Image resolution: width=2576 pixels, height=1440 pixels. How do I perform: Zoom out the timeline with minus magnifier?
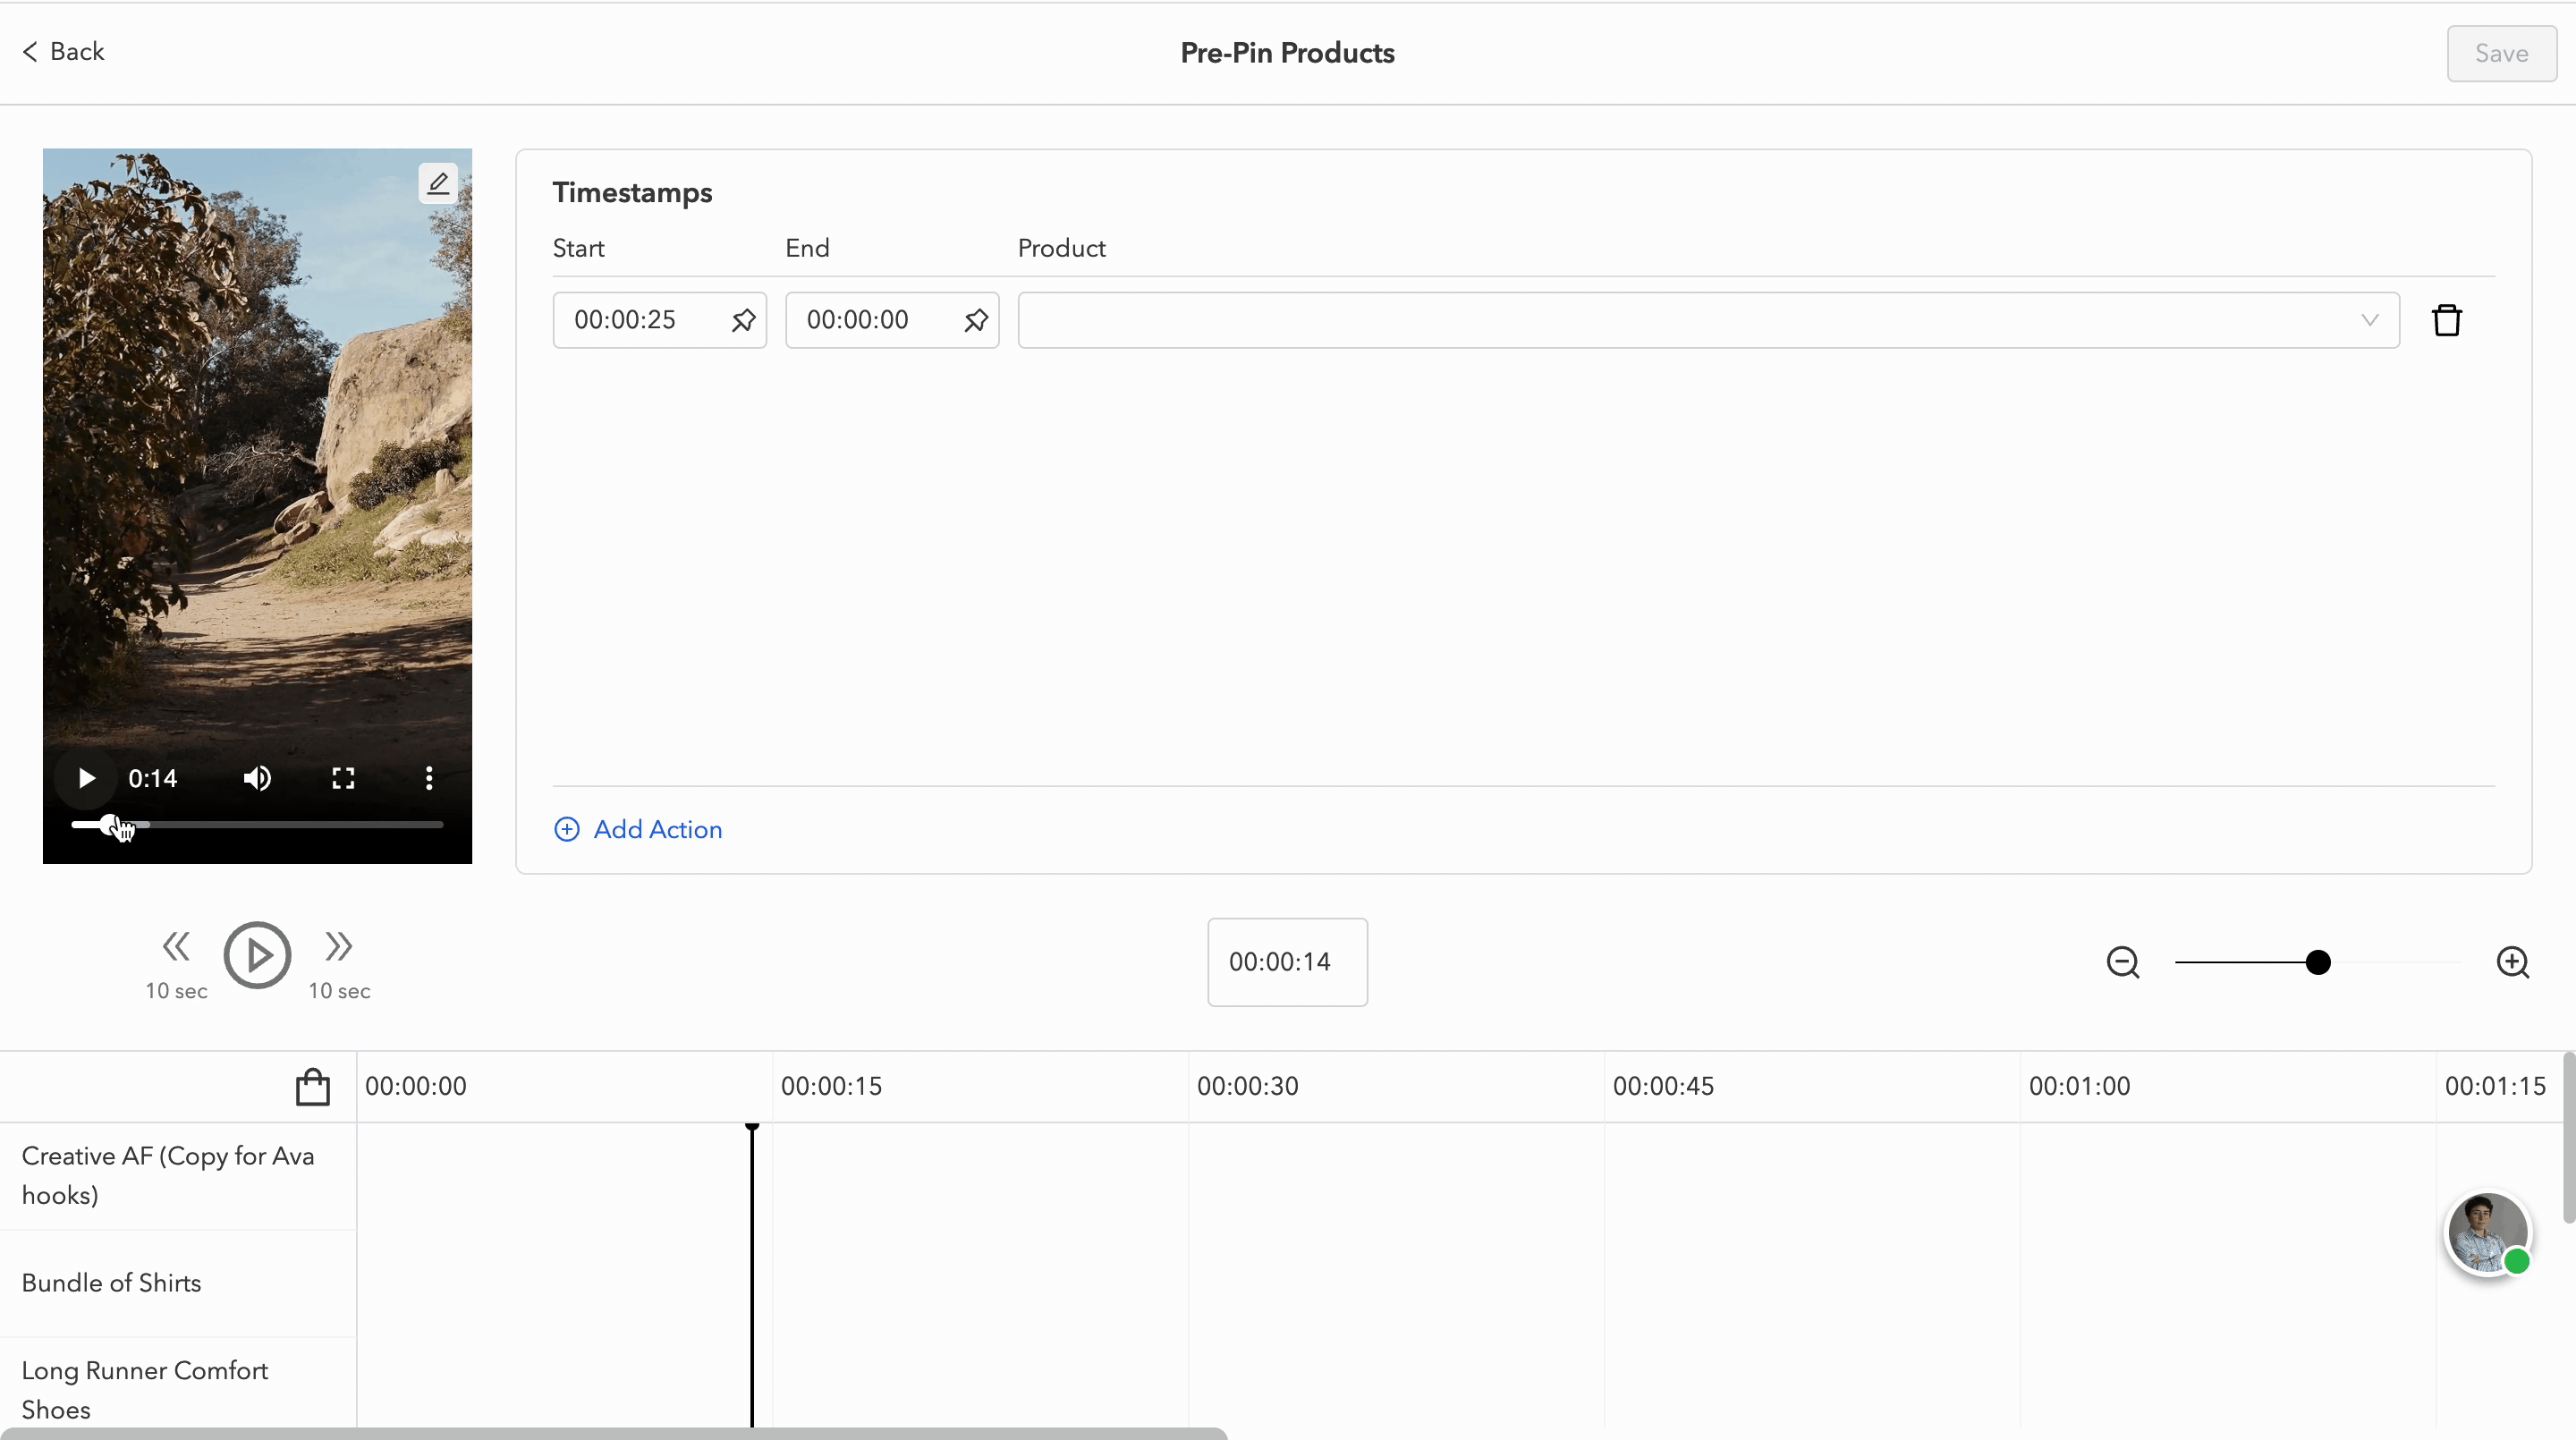click(2122, 962)
